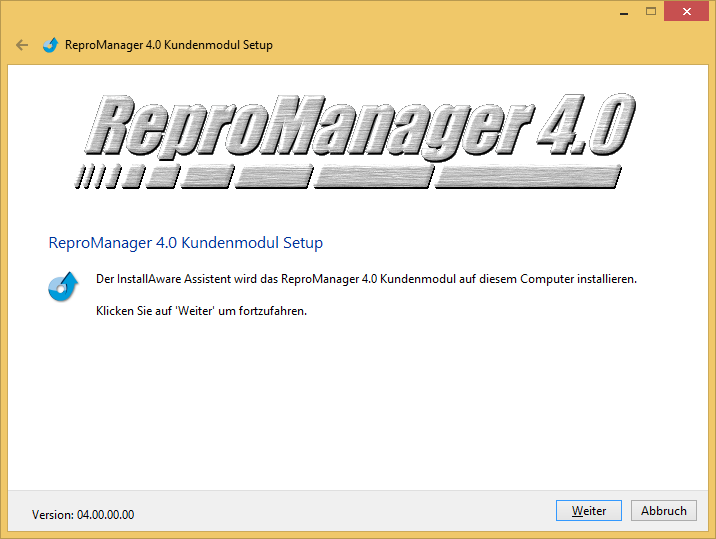Click the 'Der InstallAware Assistent' description line
The height and width of the screenshot is (539, 716).
pyautogui.click(x=366, y=279)
